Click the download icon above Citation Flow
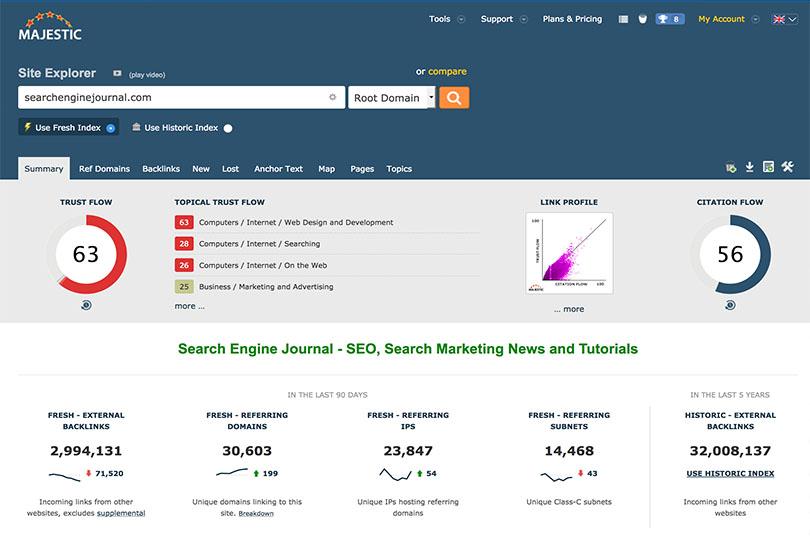The image size is (810, 540). [x=768, y=167]
